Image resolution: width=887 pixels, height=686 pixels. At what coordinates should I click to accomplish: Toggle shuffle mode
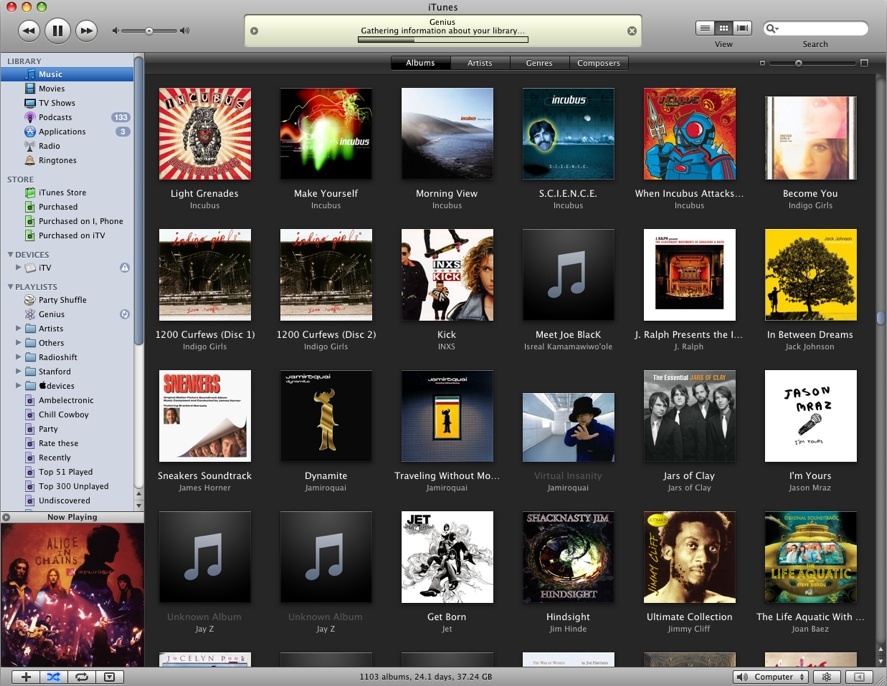pos(54,677)
